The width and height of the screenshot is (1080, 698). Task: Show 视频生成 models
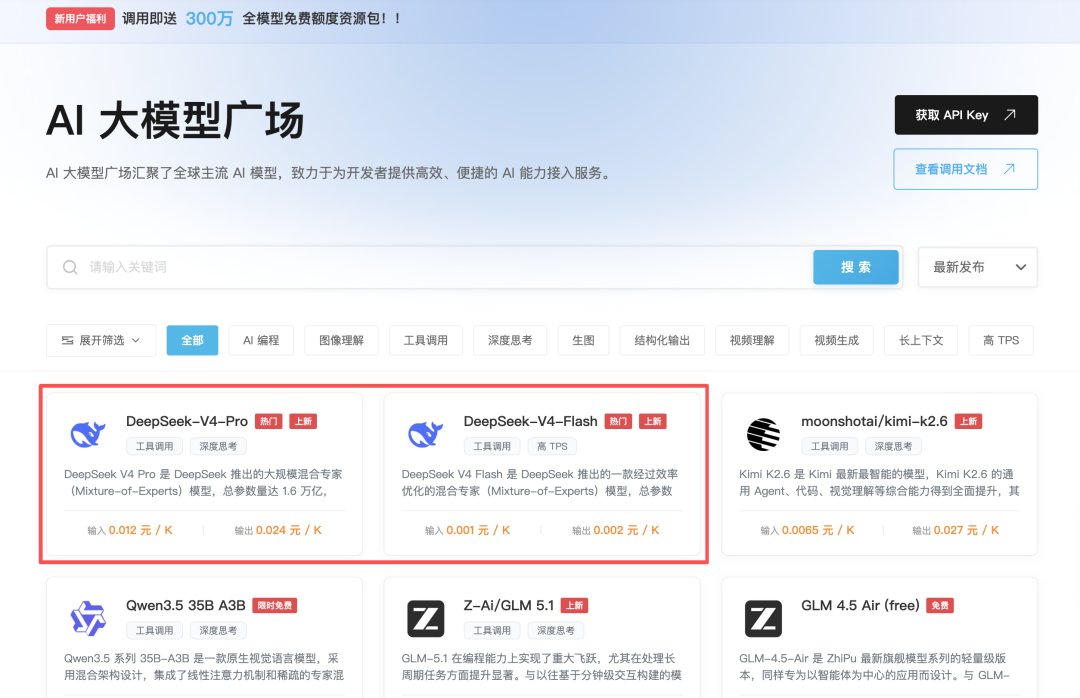[x=836, y=340]
